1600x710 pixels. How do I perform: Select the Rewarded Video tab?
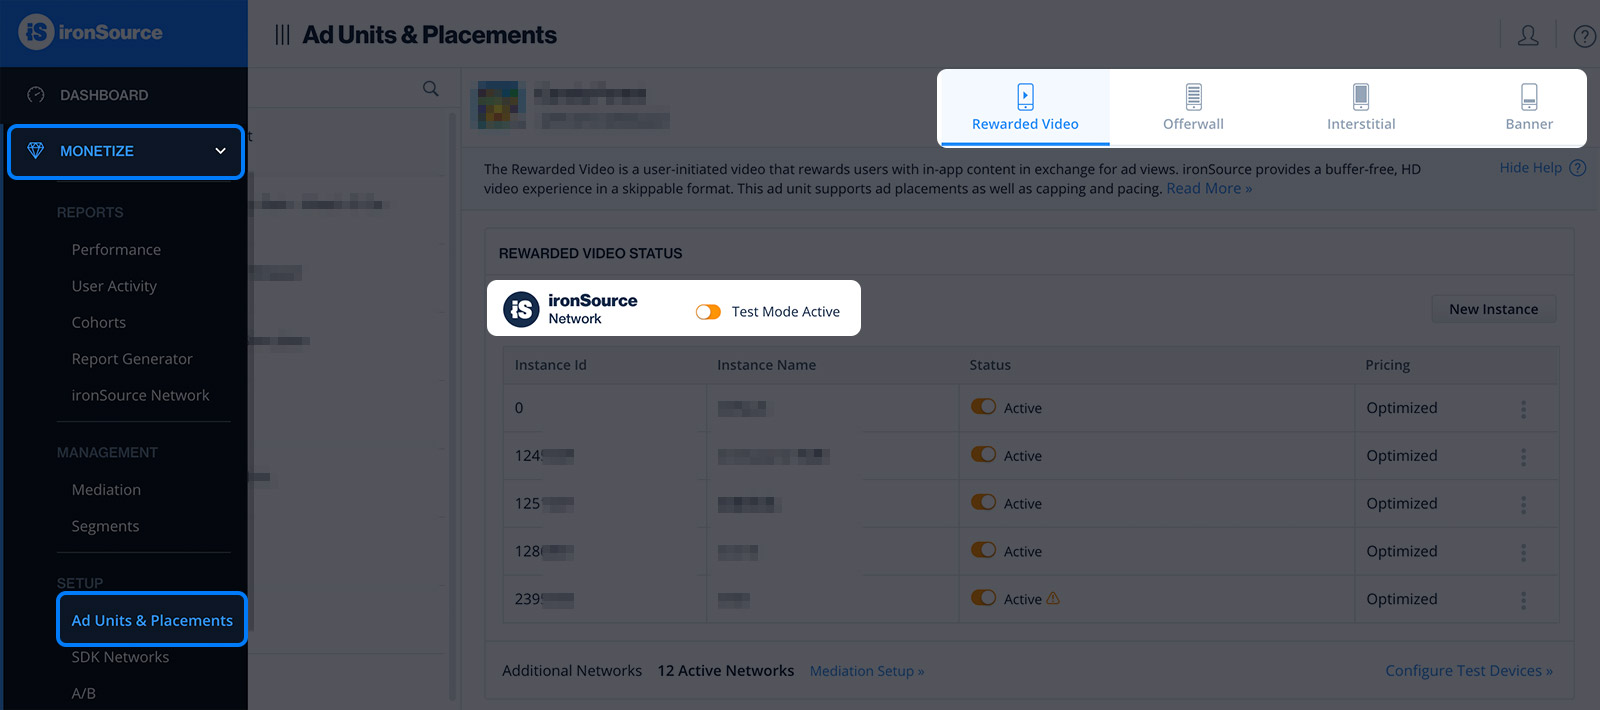[x=1025, y=107]
